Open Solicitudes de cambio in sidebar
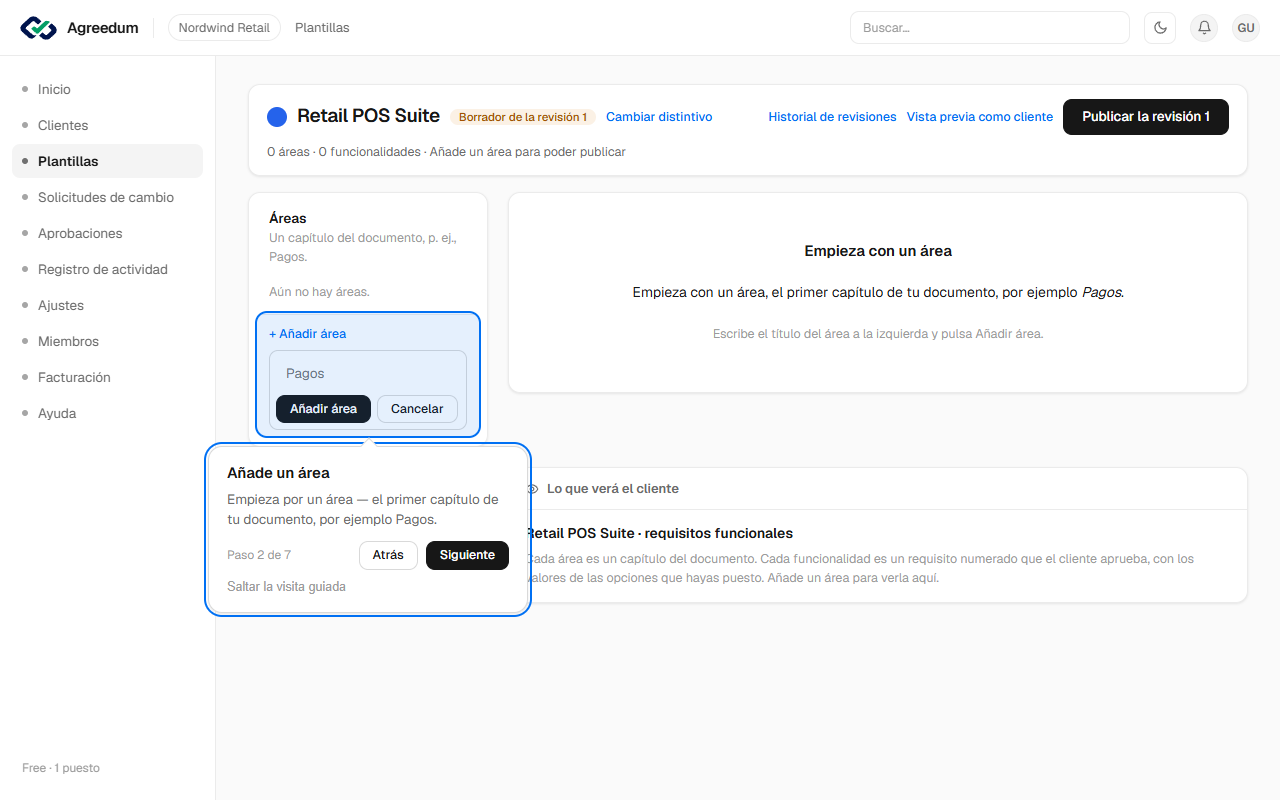Viewport: 1280px width, 800px height. click(x=107, y=197)
